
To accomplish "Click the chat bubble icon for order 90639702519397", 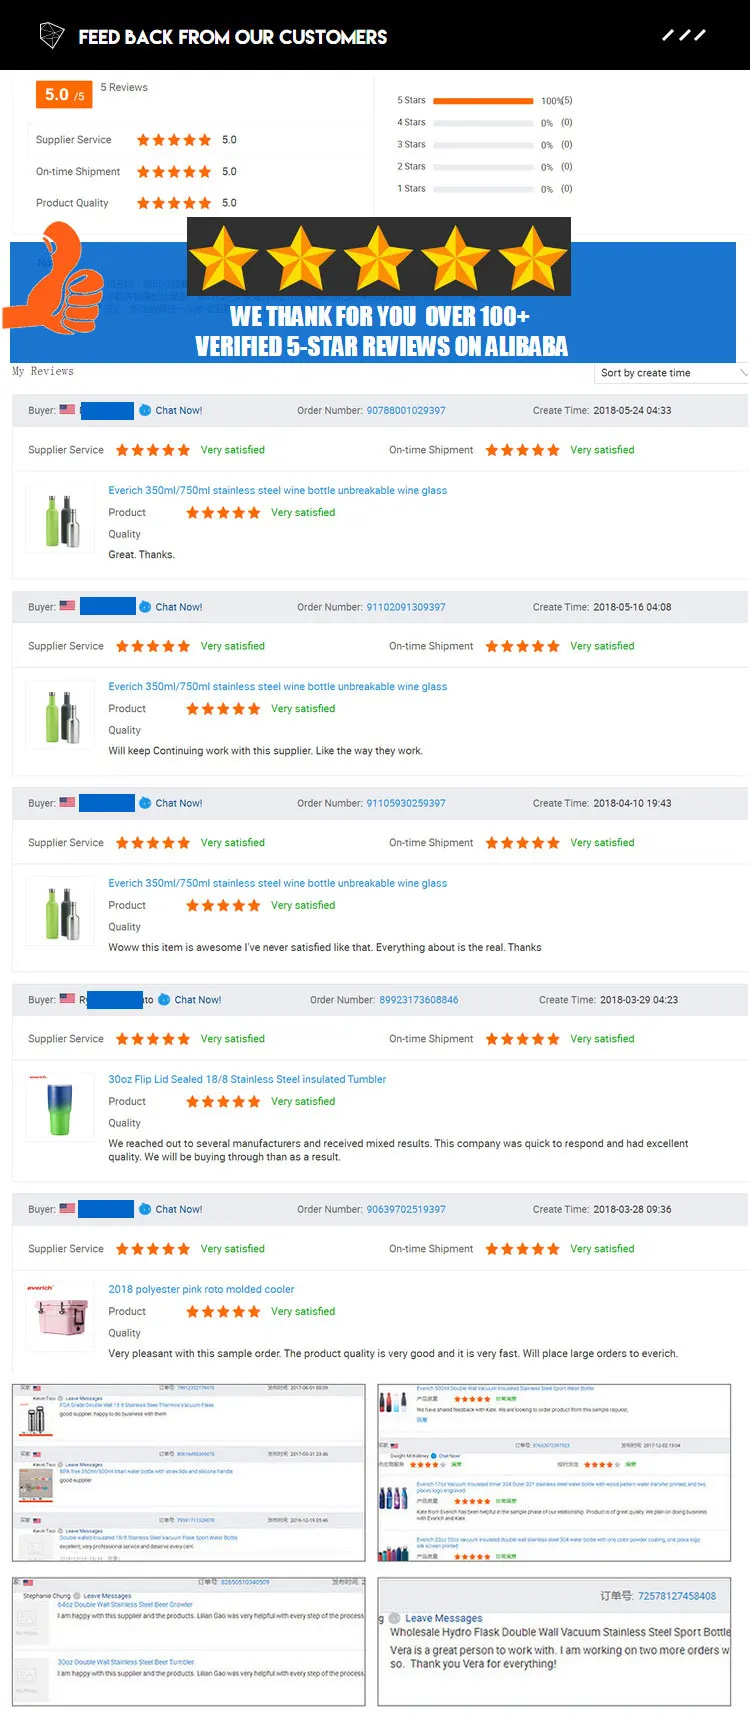I will 145,1209.
